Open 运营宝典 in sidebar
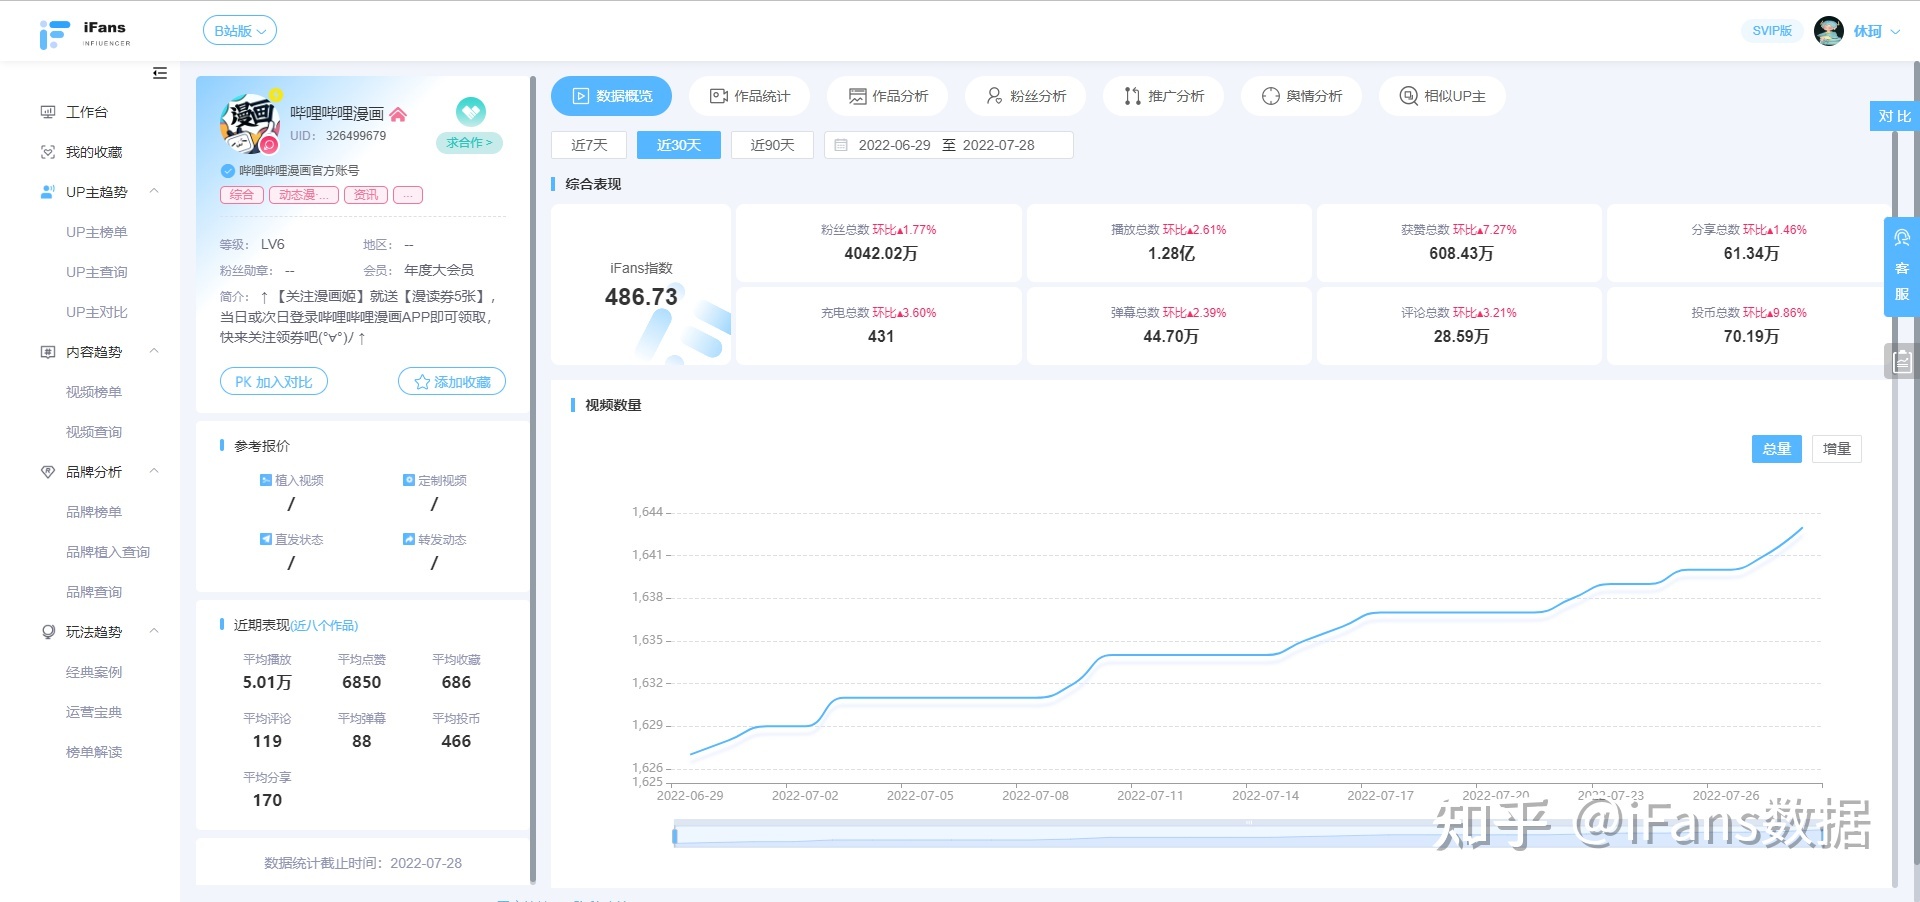 [x=94, y=712]
